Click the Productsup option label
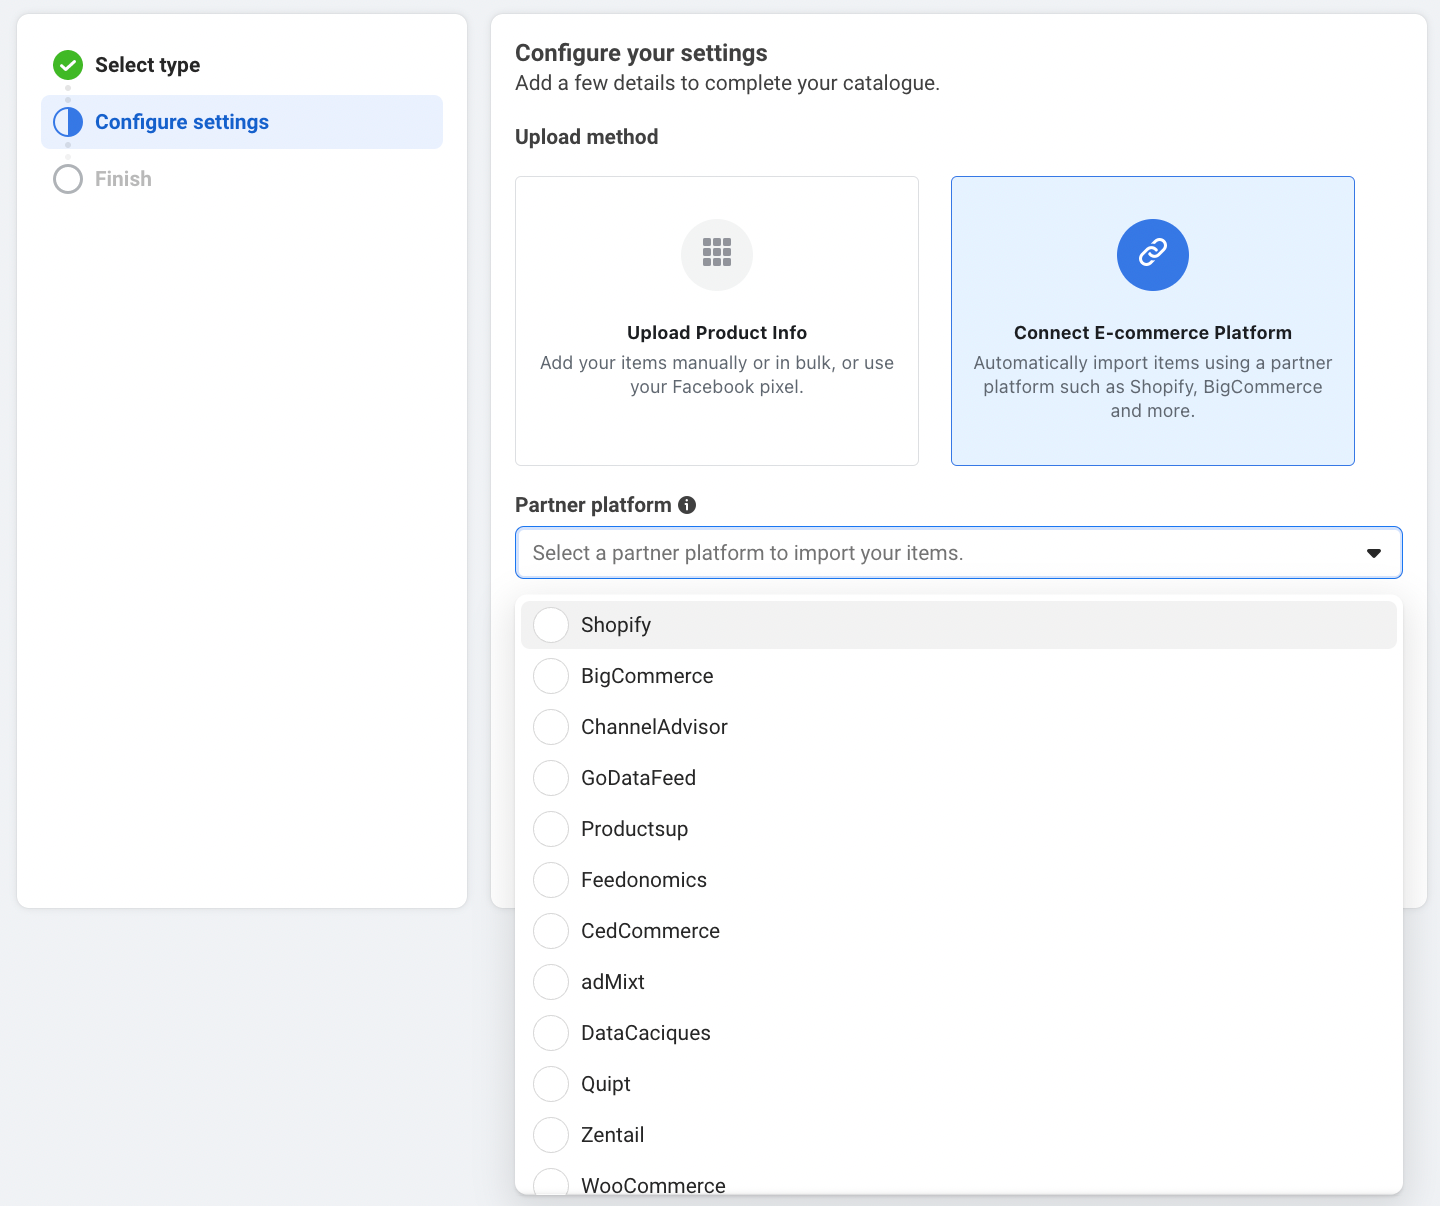Viewport: 1440px width, 1206px height. point(634,829)
